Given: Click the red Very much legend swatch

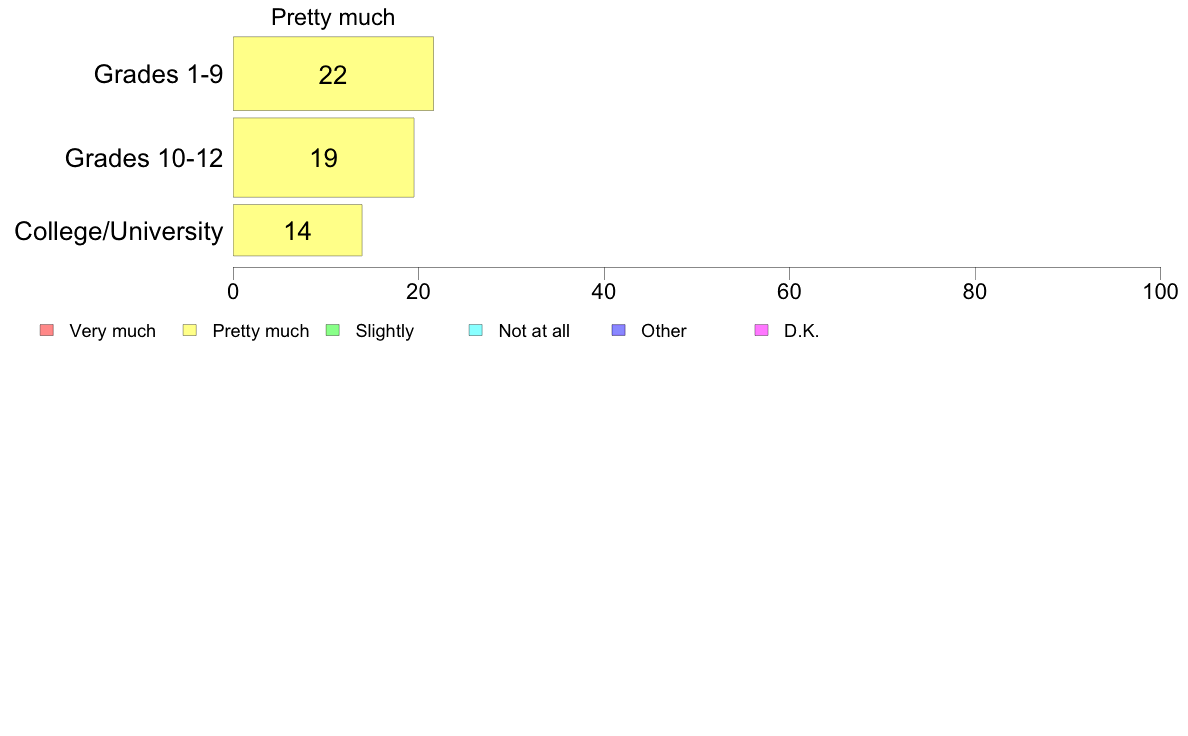Looking at the screenshot, I should coord(47,330).
